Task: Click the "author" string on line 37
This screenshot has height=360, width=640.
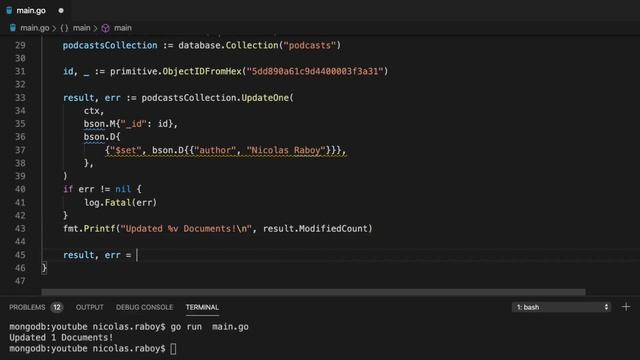Action: [x=215, y=151]
